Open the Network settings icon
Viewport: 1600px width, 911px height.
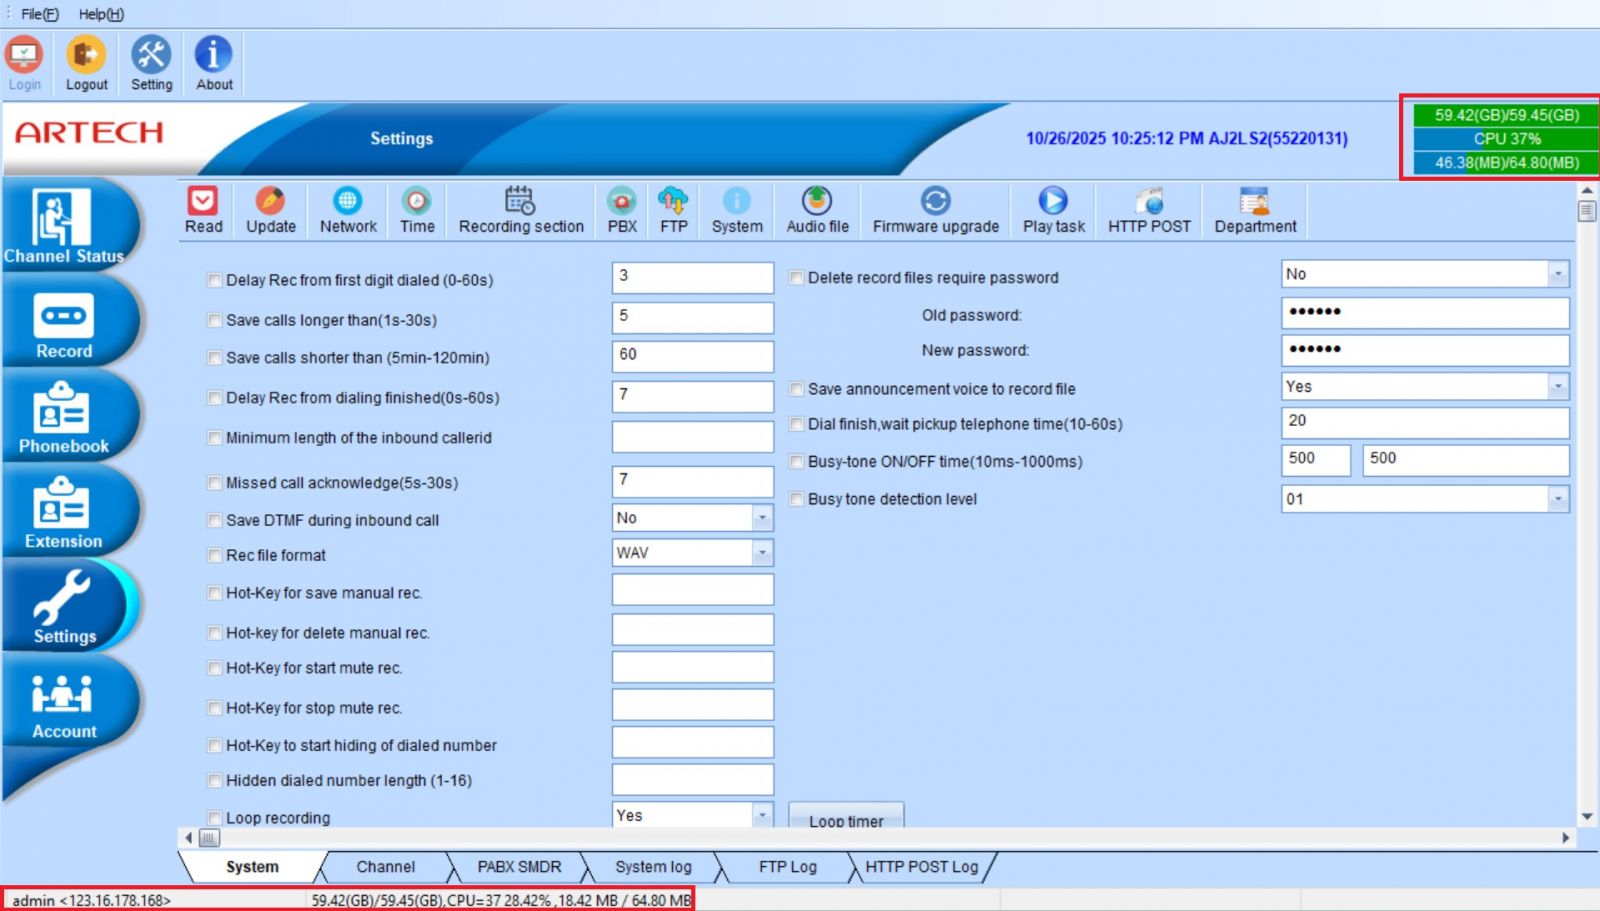[x=347, y=210]
